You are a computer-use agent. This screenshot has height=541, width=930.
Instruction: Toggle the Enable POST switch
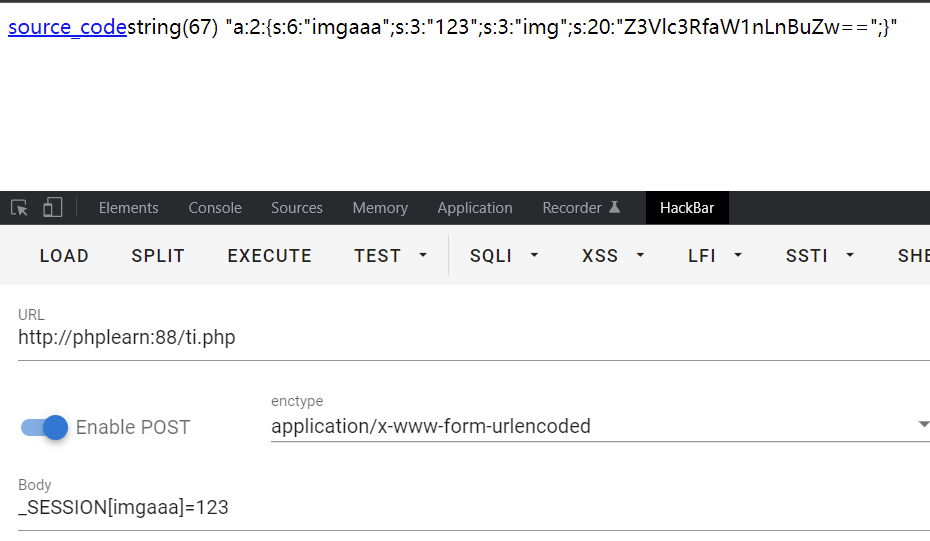click(45, 427)
